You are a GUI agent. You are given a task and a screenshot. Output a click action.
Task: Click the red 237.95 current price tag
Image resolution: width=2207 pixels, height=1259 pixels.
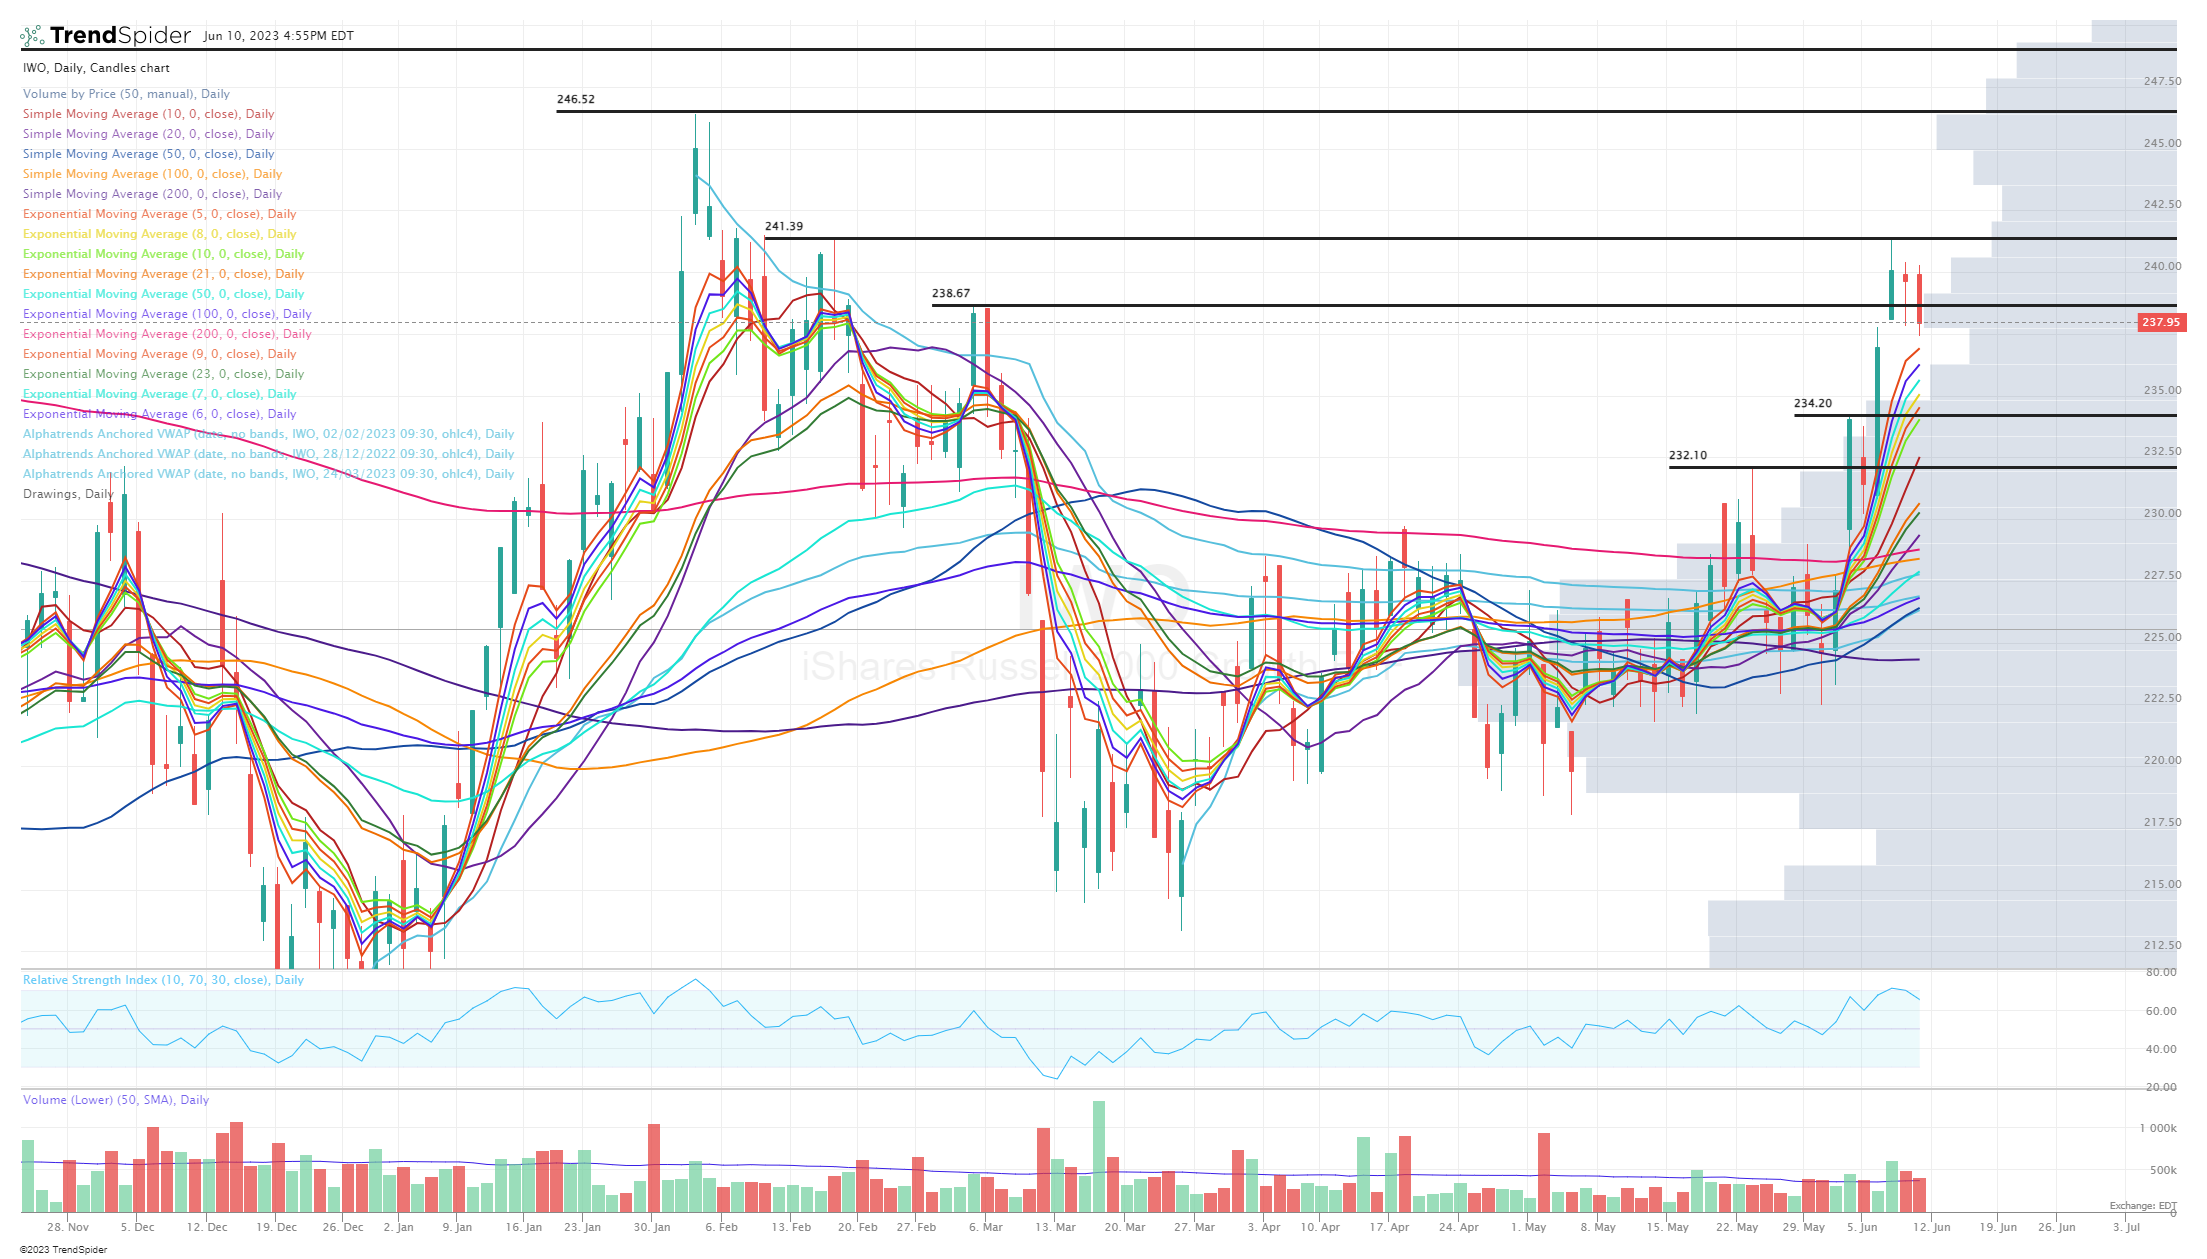click(x=2161, y=322)
